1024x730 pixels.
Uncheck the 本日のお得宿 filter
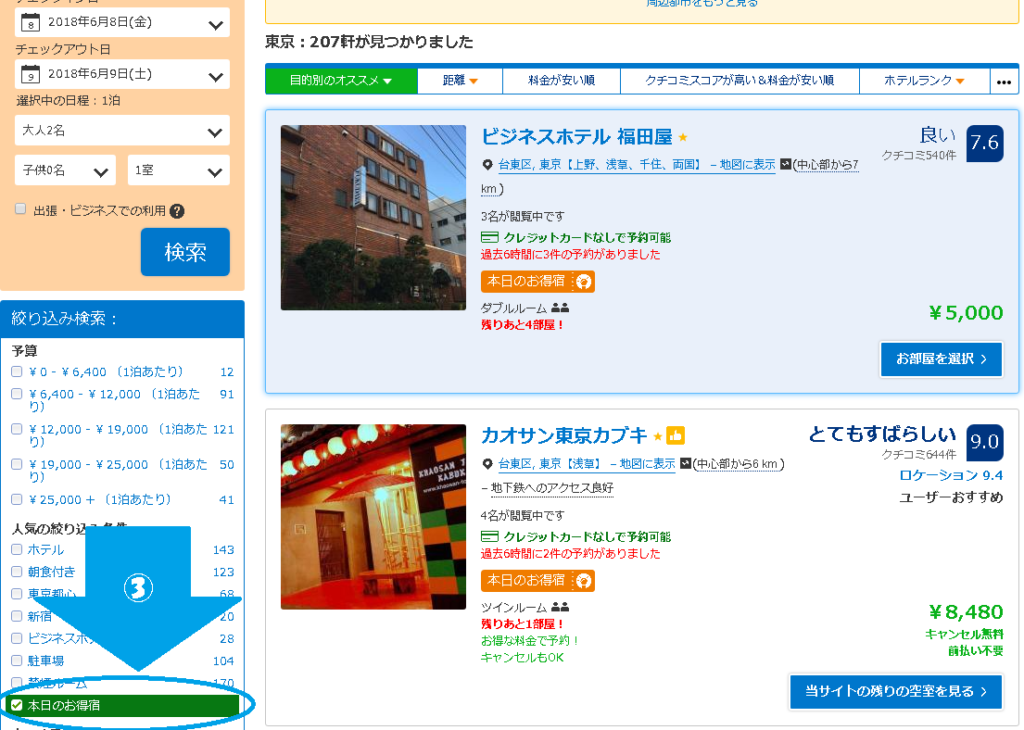tap(17, 706)
